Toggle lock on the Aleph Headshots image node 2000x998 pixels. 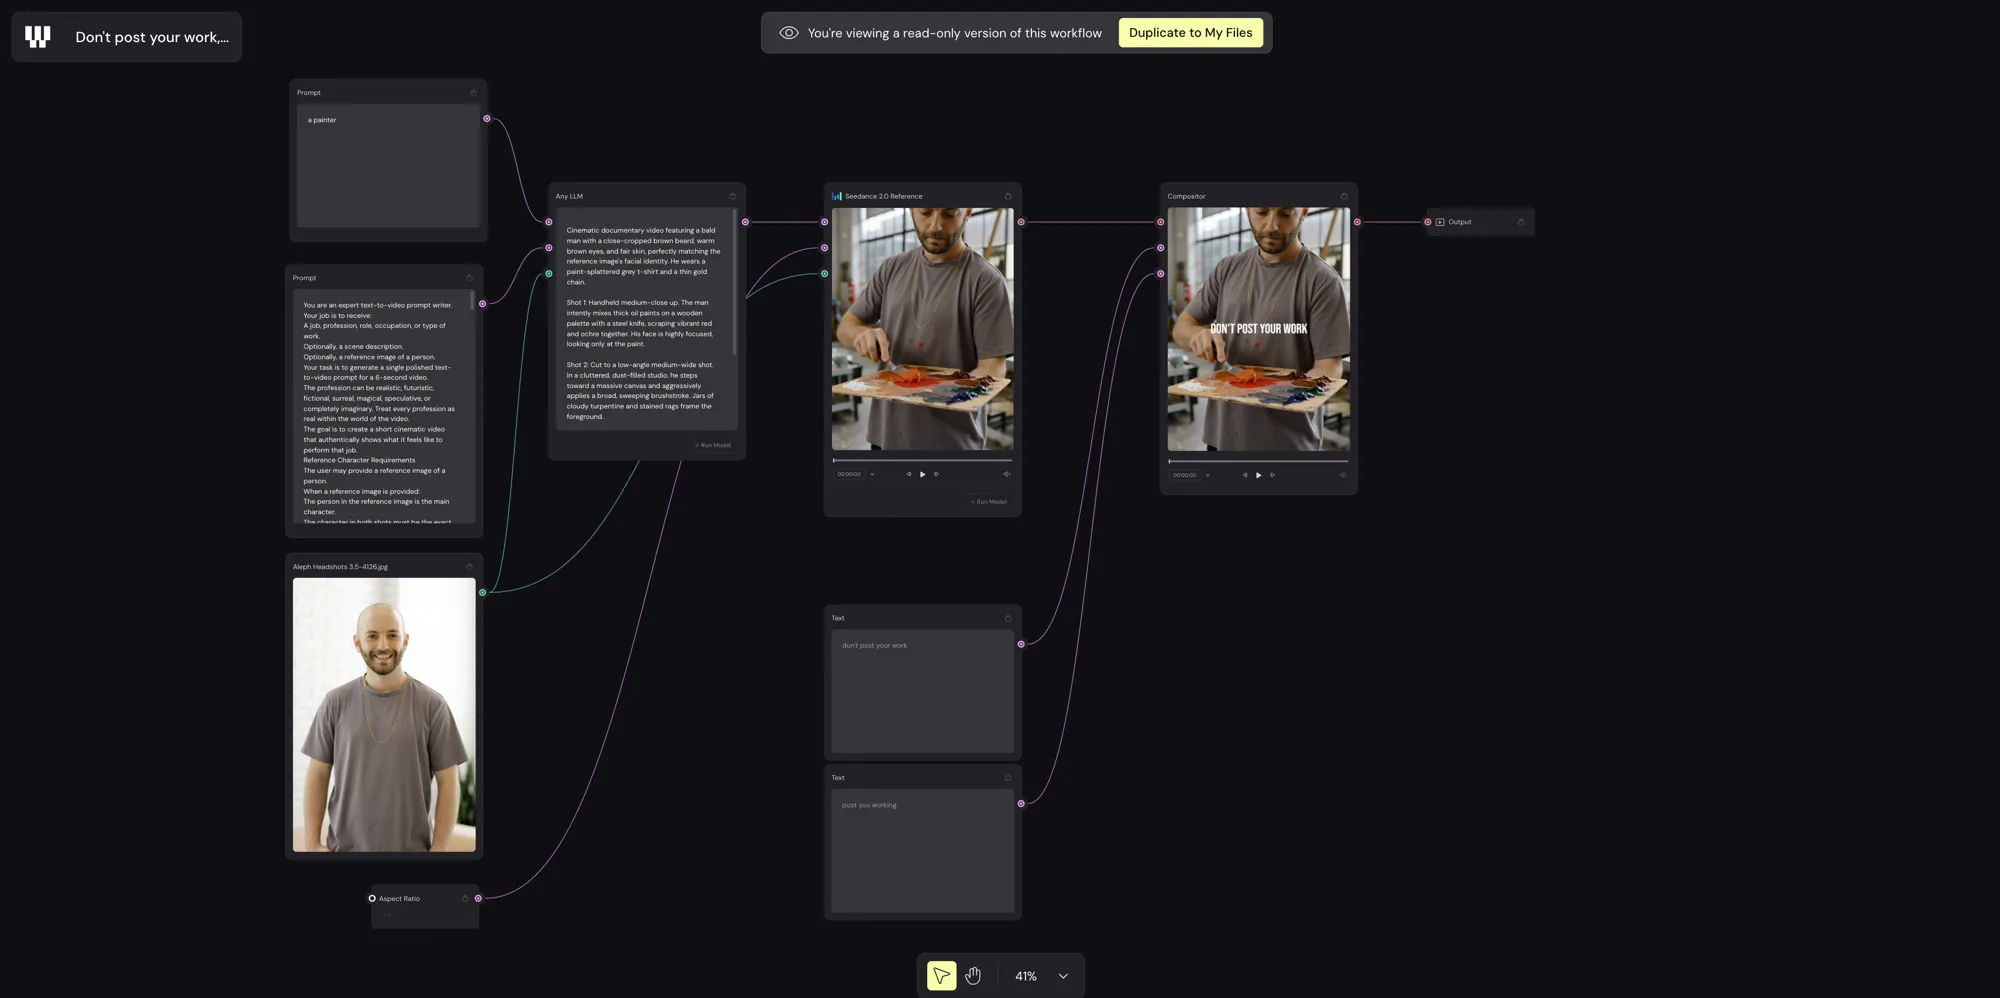(469, 566)
